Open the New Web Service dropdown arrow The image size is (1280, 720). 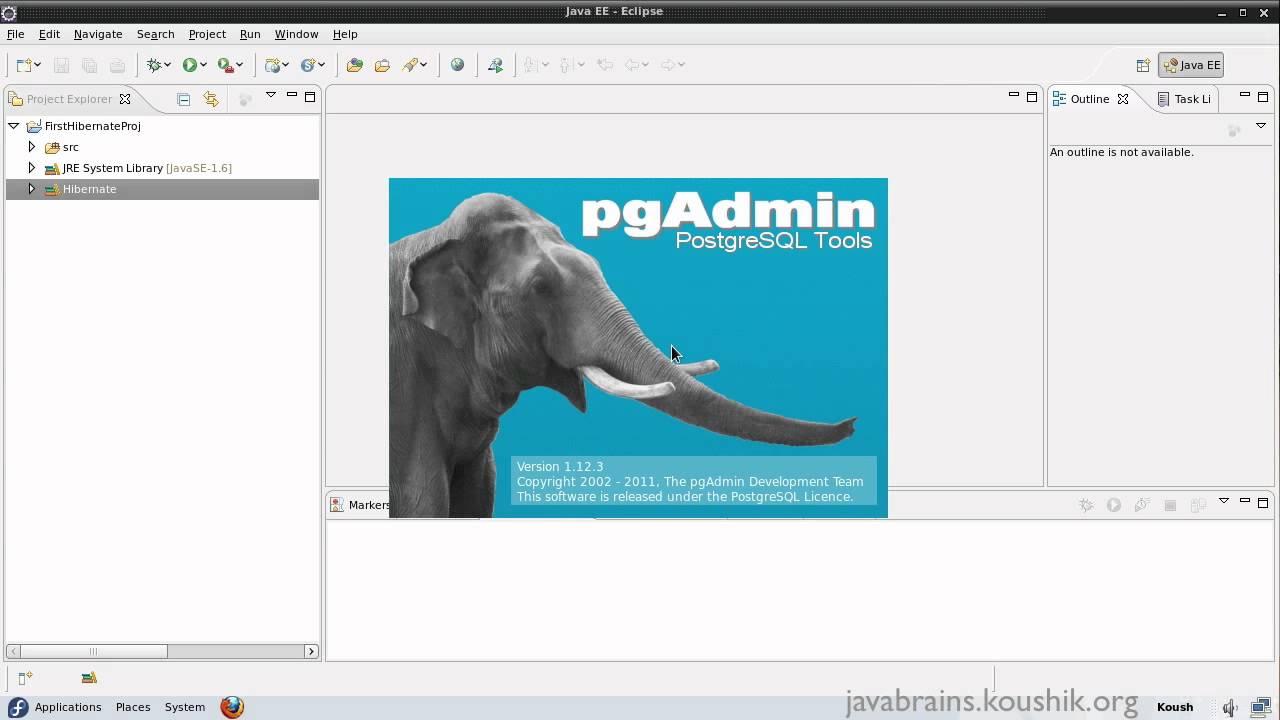[x=321, y=65]
